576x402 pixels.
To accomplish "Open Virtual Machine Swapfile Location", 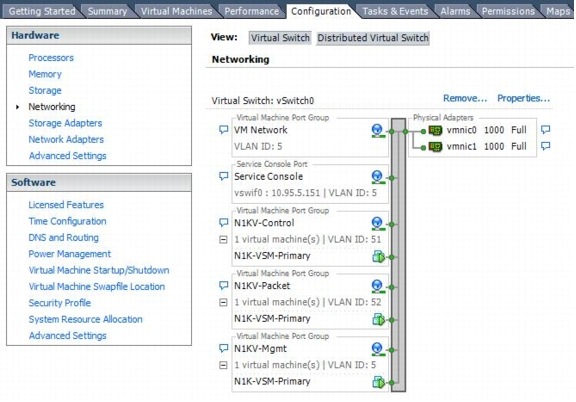I will [97, 287].
